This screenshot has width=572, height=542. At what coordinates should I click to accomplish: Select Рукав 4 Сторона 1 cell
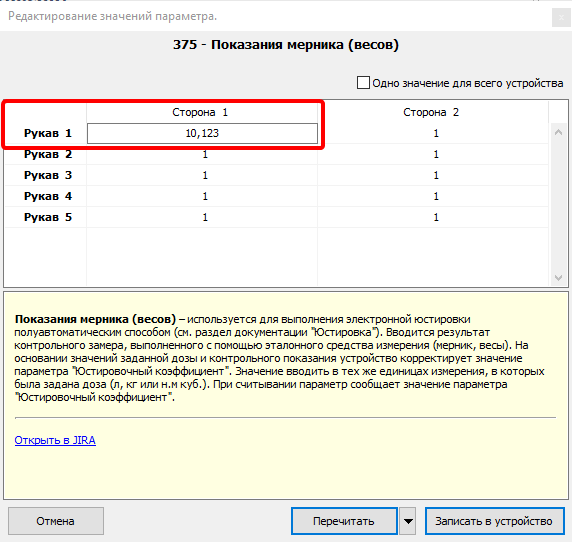click(202, 196)
